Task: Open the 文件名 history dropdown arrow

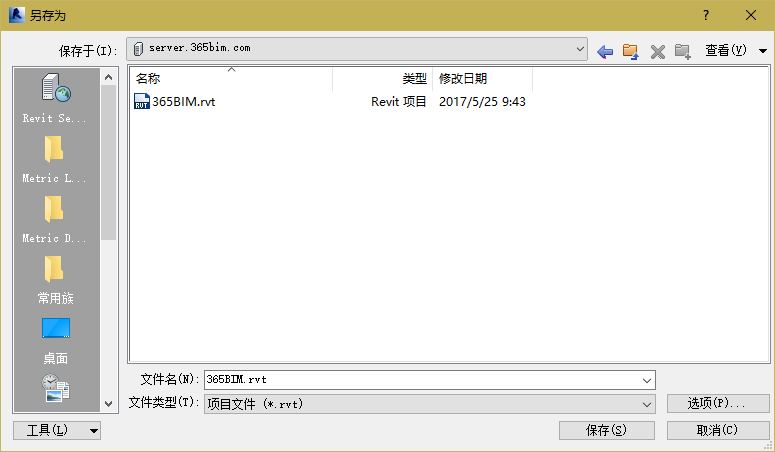Action: click(x=646, y=380)
